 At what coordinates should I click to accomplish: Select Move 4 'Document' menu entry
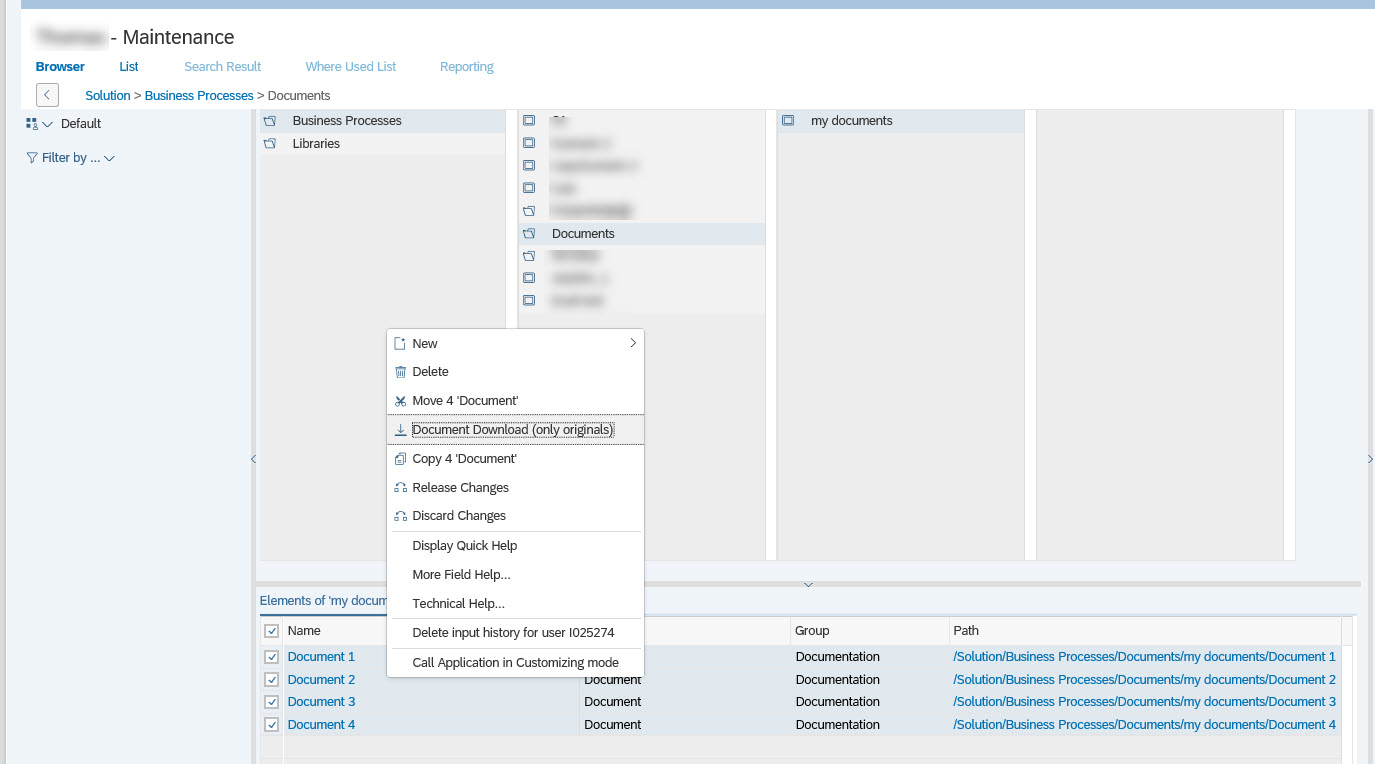(x=515, y=401)
